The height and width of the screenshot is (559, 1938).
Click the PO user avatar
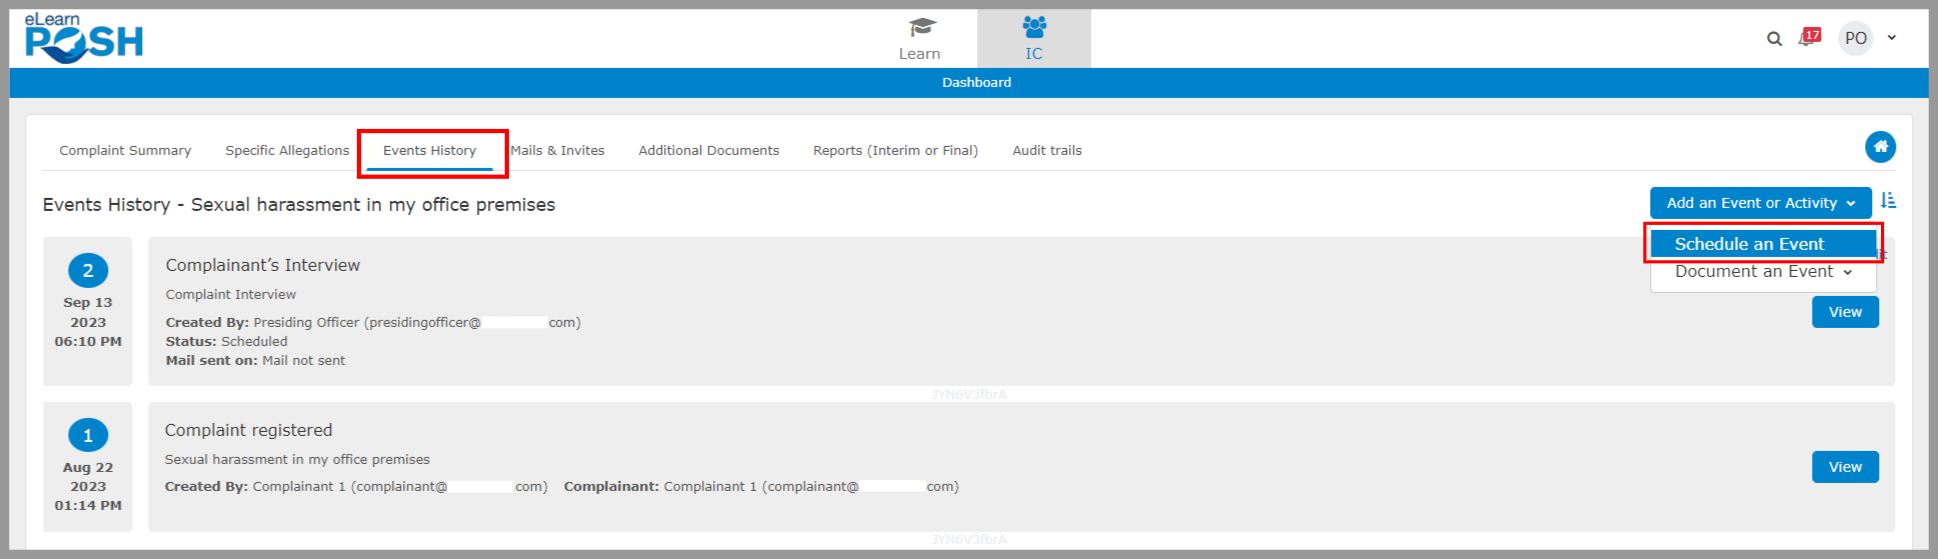click(x=1855, y=38)
